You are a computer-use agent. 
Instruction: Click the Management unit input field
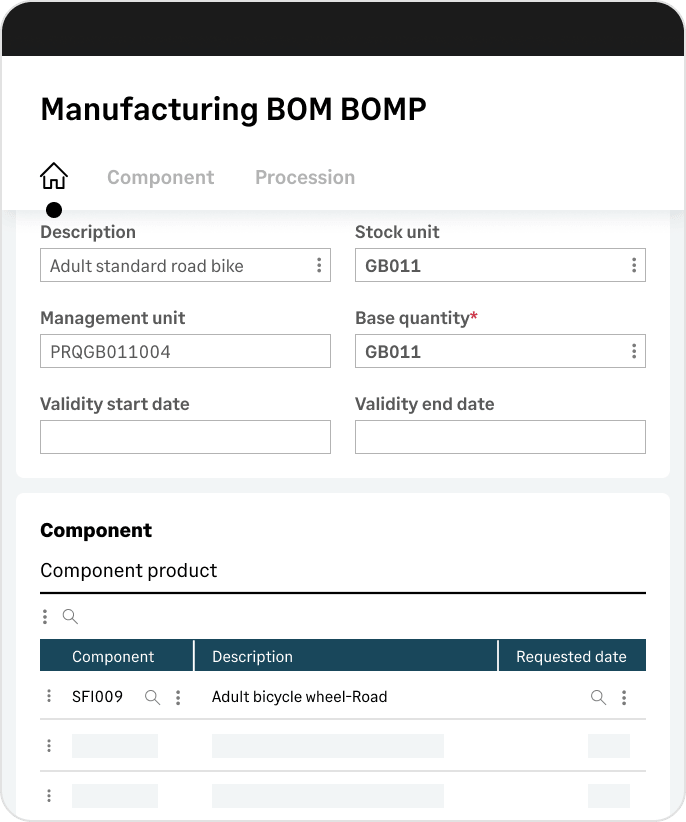186,351
